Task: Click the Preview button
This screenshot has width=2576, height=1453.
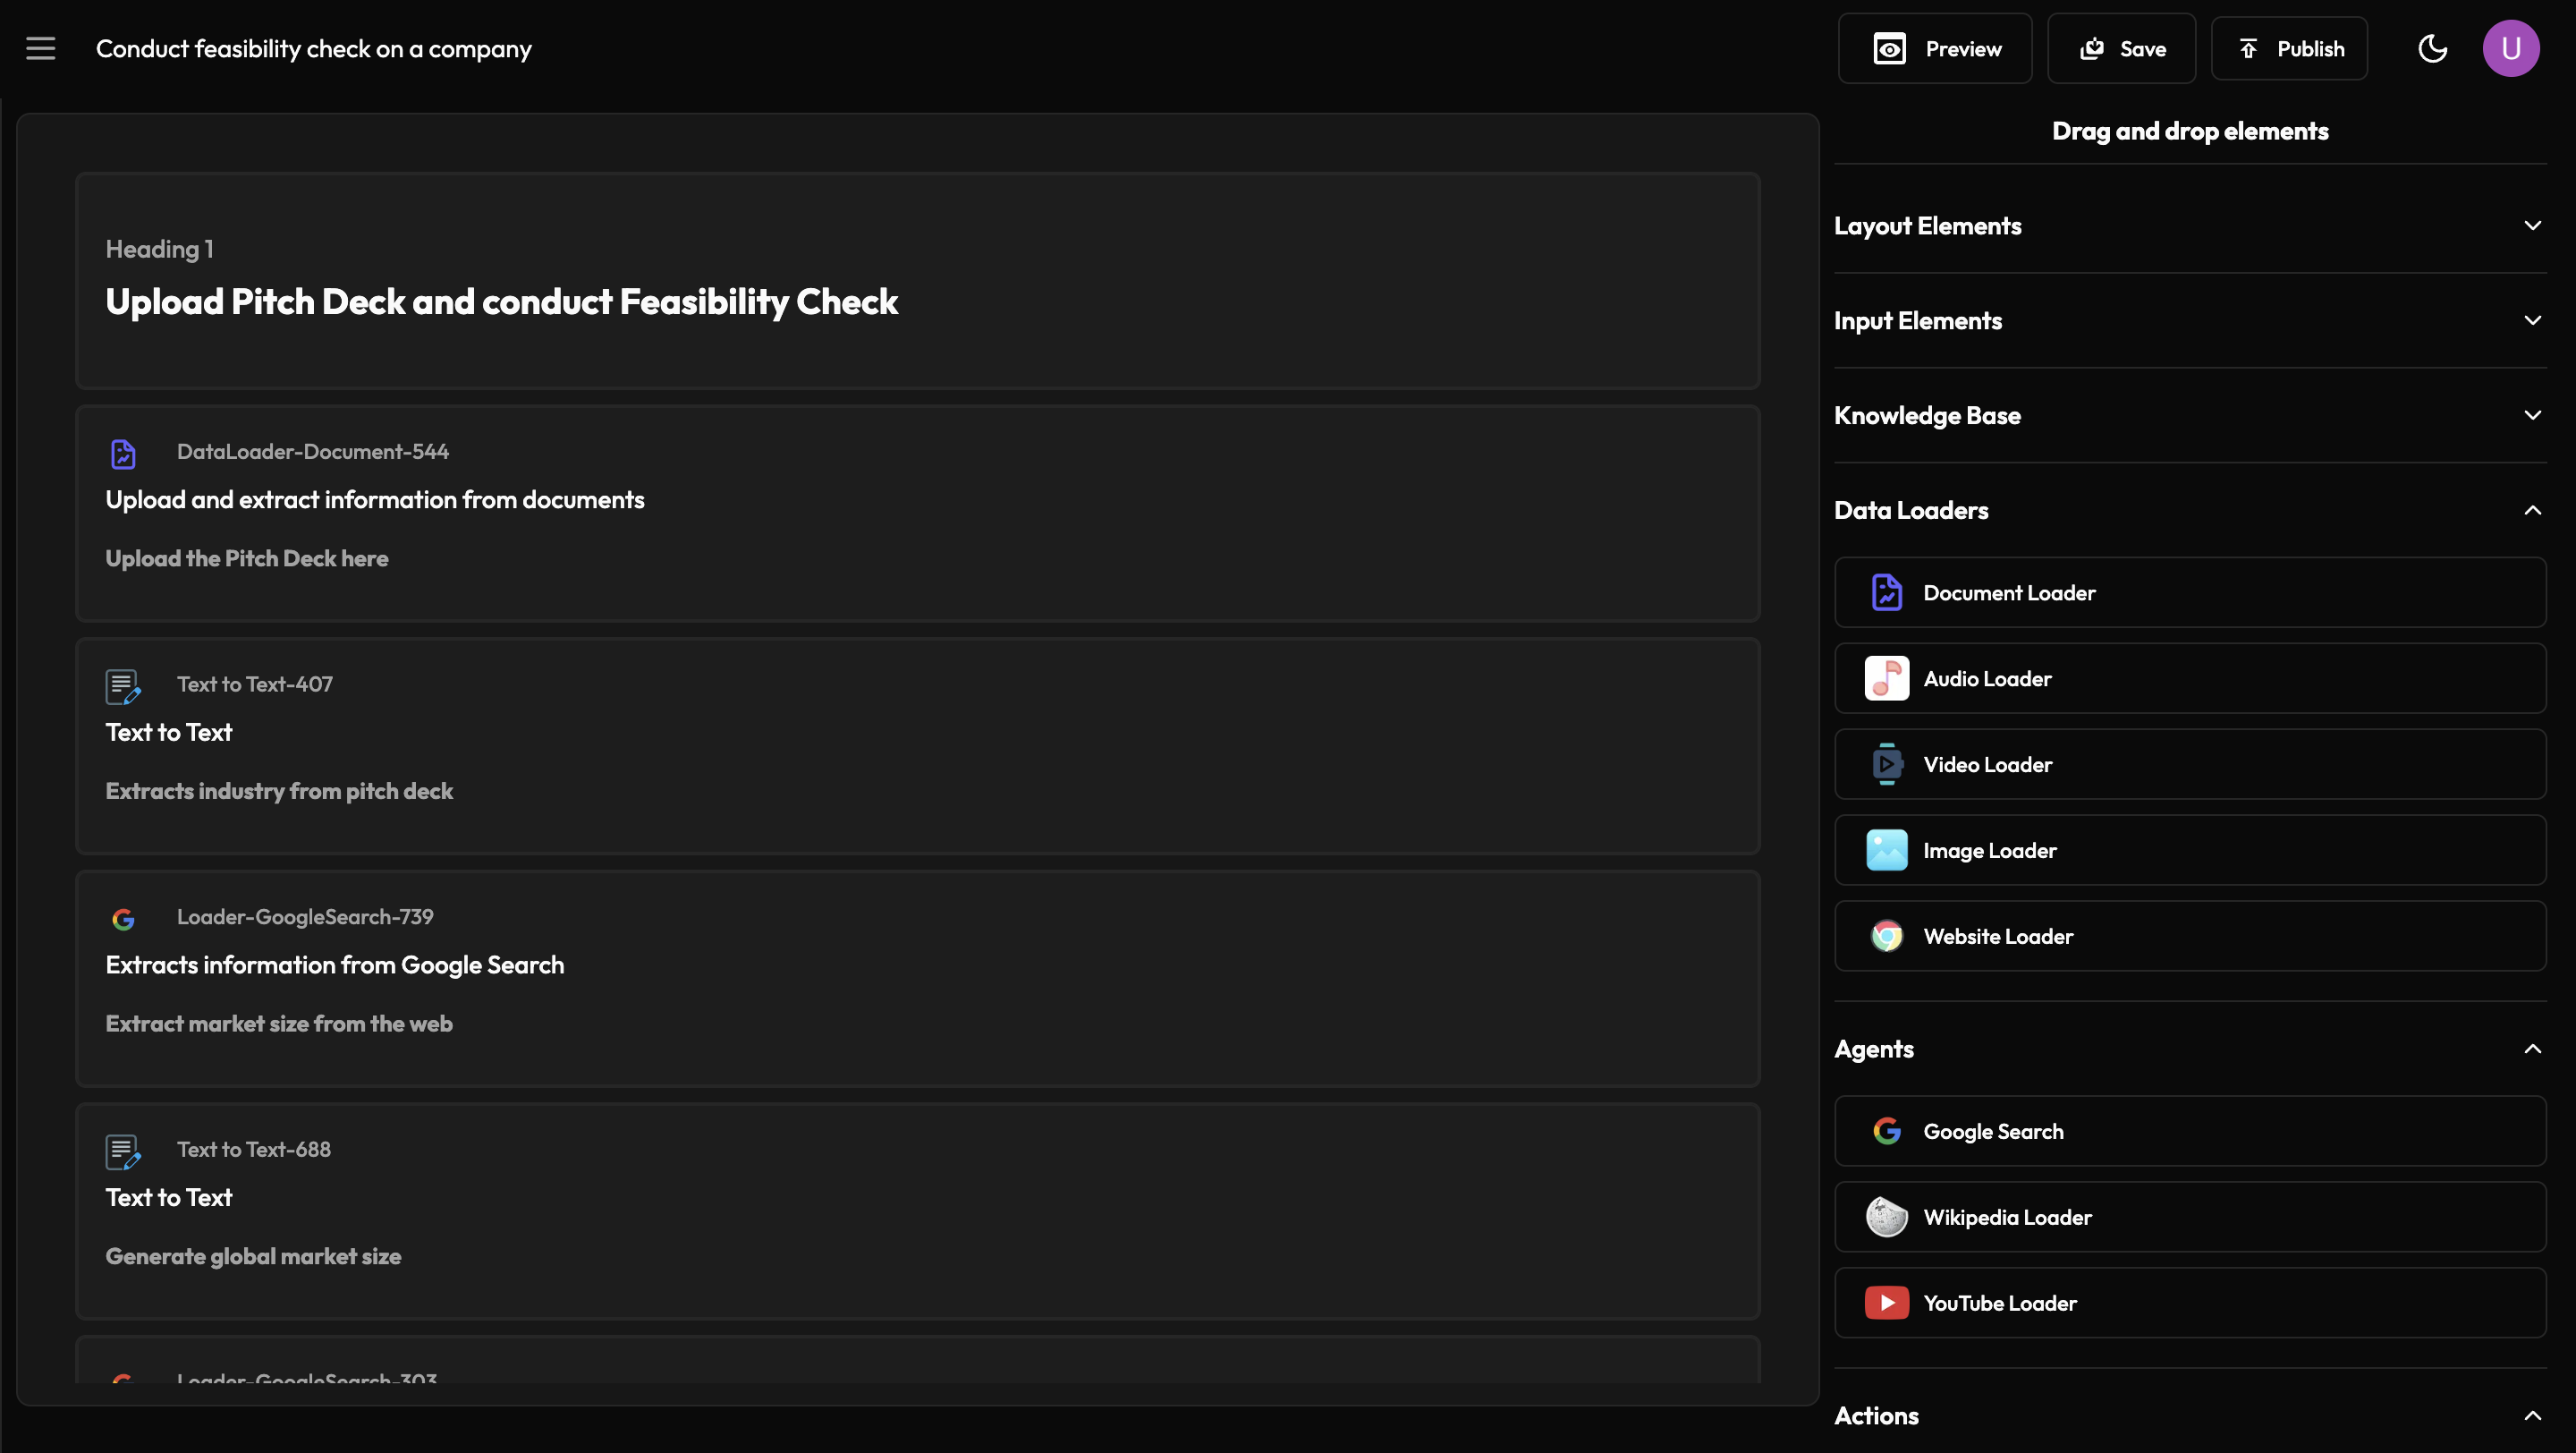Action: point(1934,49)
